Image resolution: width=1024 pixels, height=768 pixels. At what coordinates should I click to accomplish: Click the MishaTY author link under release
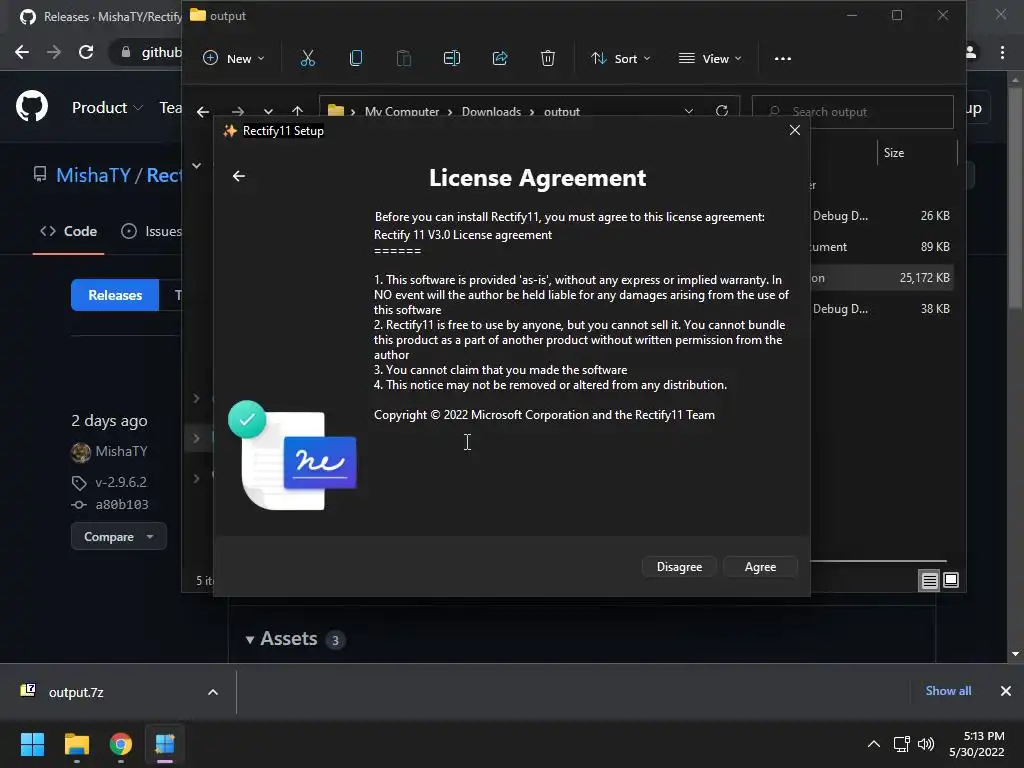(x=121, y=451)
